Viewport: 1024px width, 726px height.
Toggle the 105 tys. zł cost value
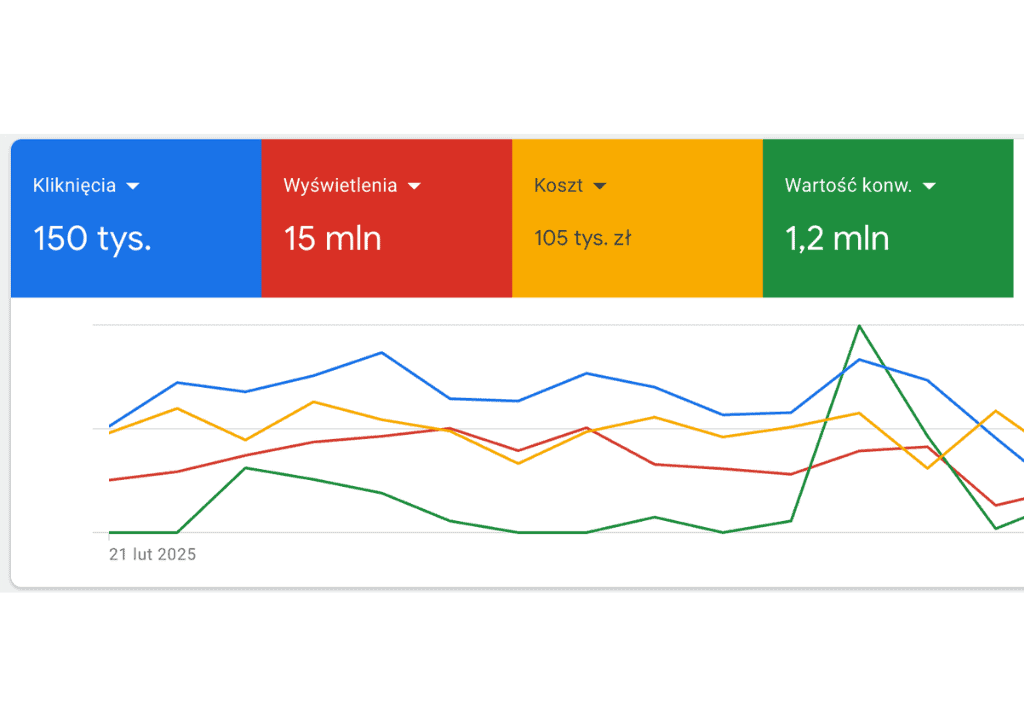(x=582, y=239)
